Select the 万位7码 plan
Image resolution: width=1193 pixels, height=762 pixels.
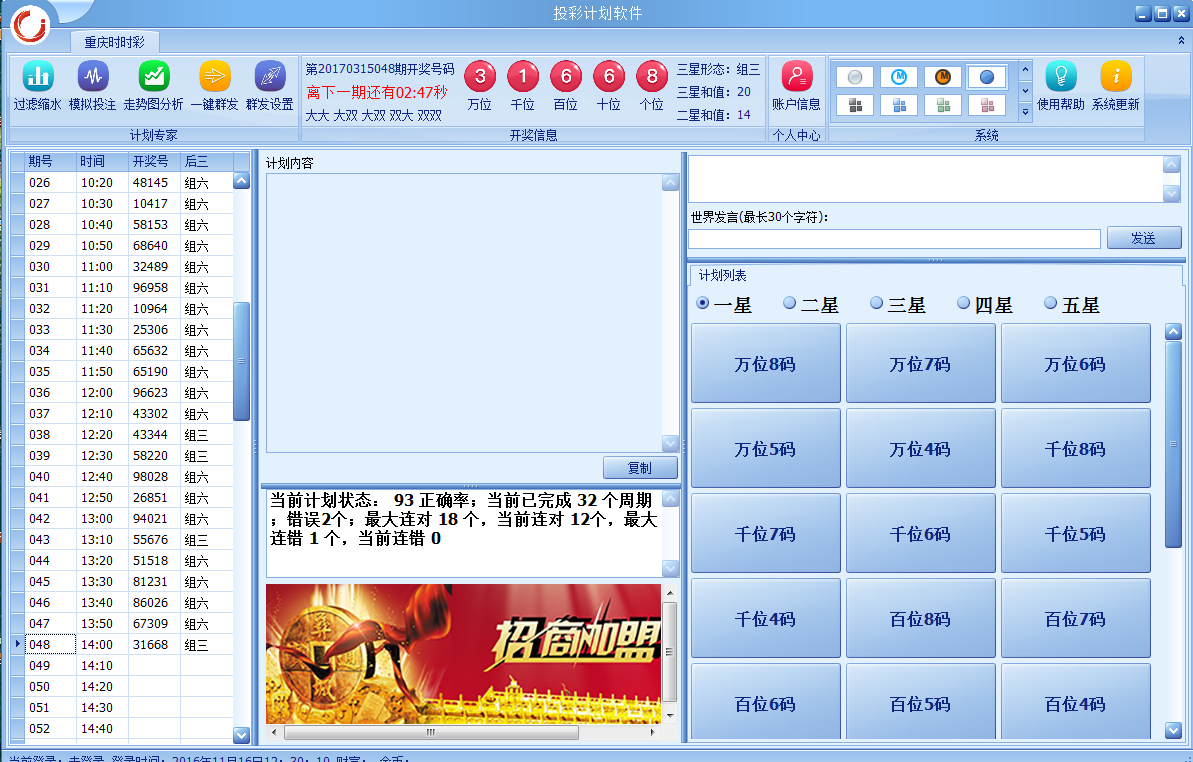921,364
